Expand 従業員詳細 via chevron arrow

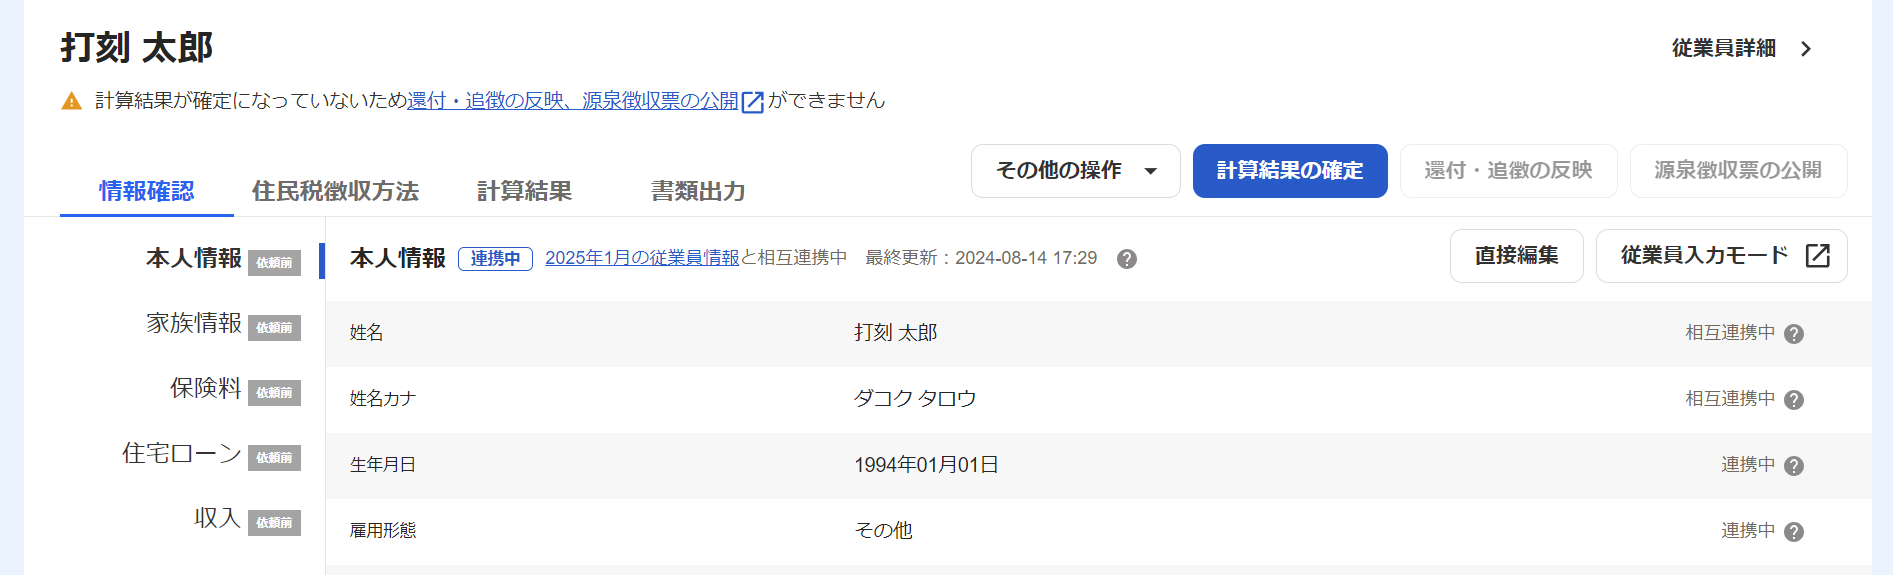coord(1806,49)
